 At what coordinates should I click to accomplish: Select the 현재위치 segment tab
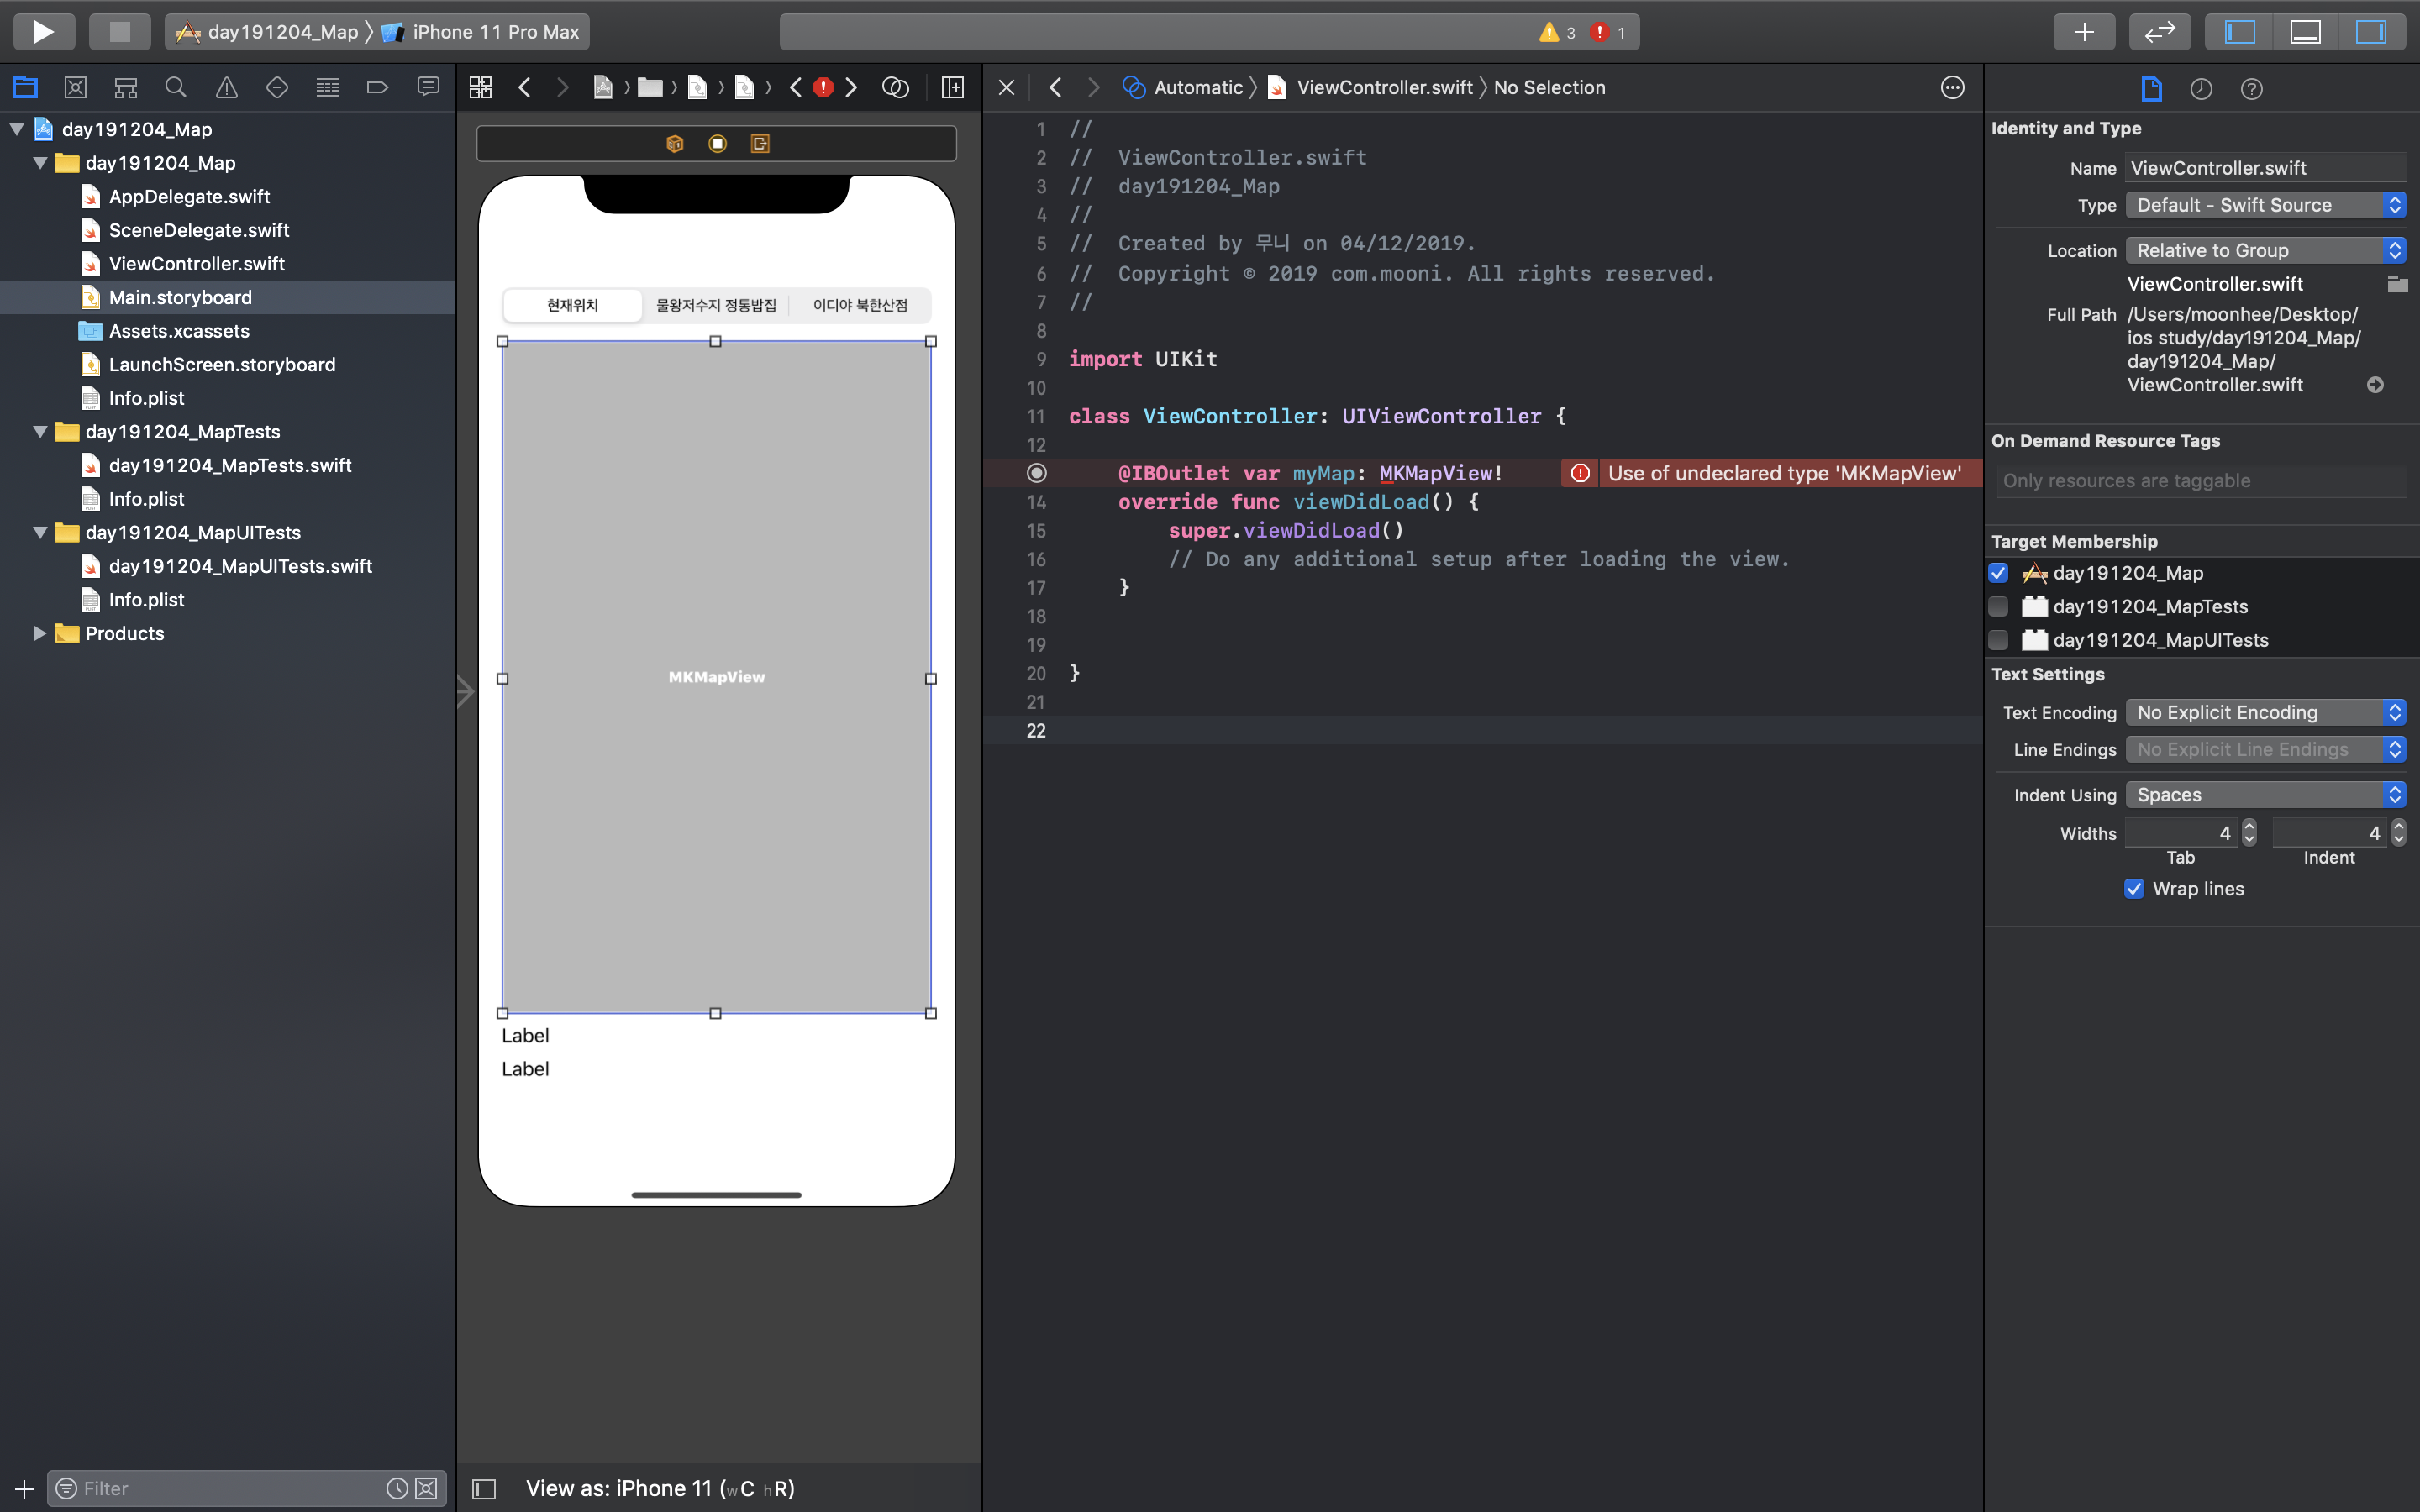point(572,305)
